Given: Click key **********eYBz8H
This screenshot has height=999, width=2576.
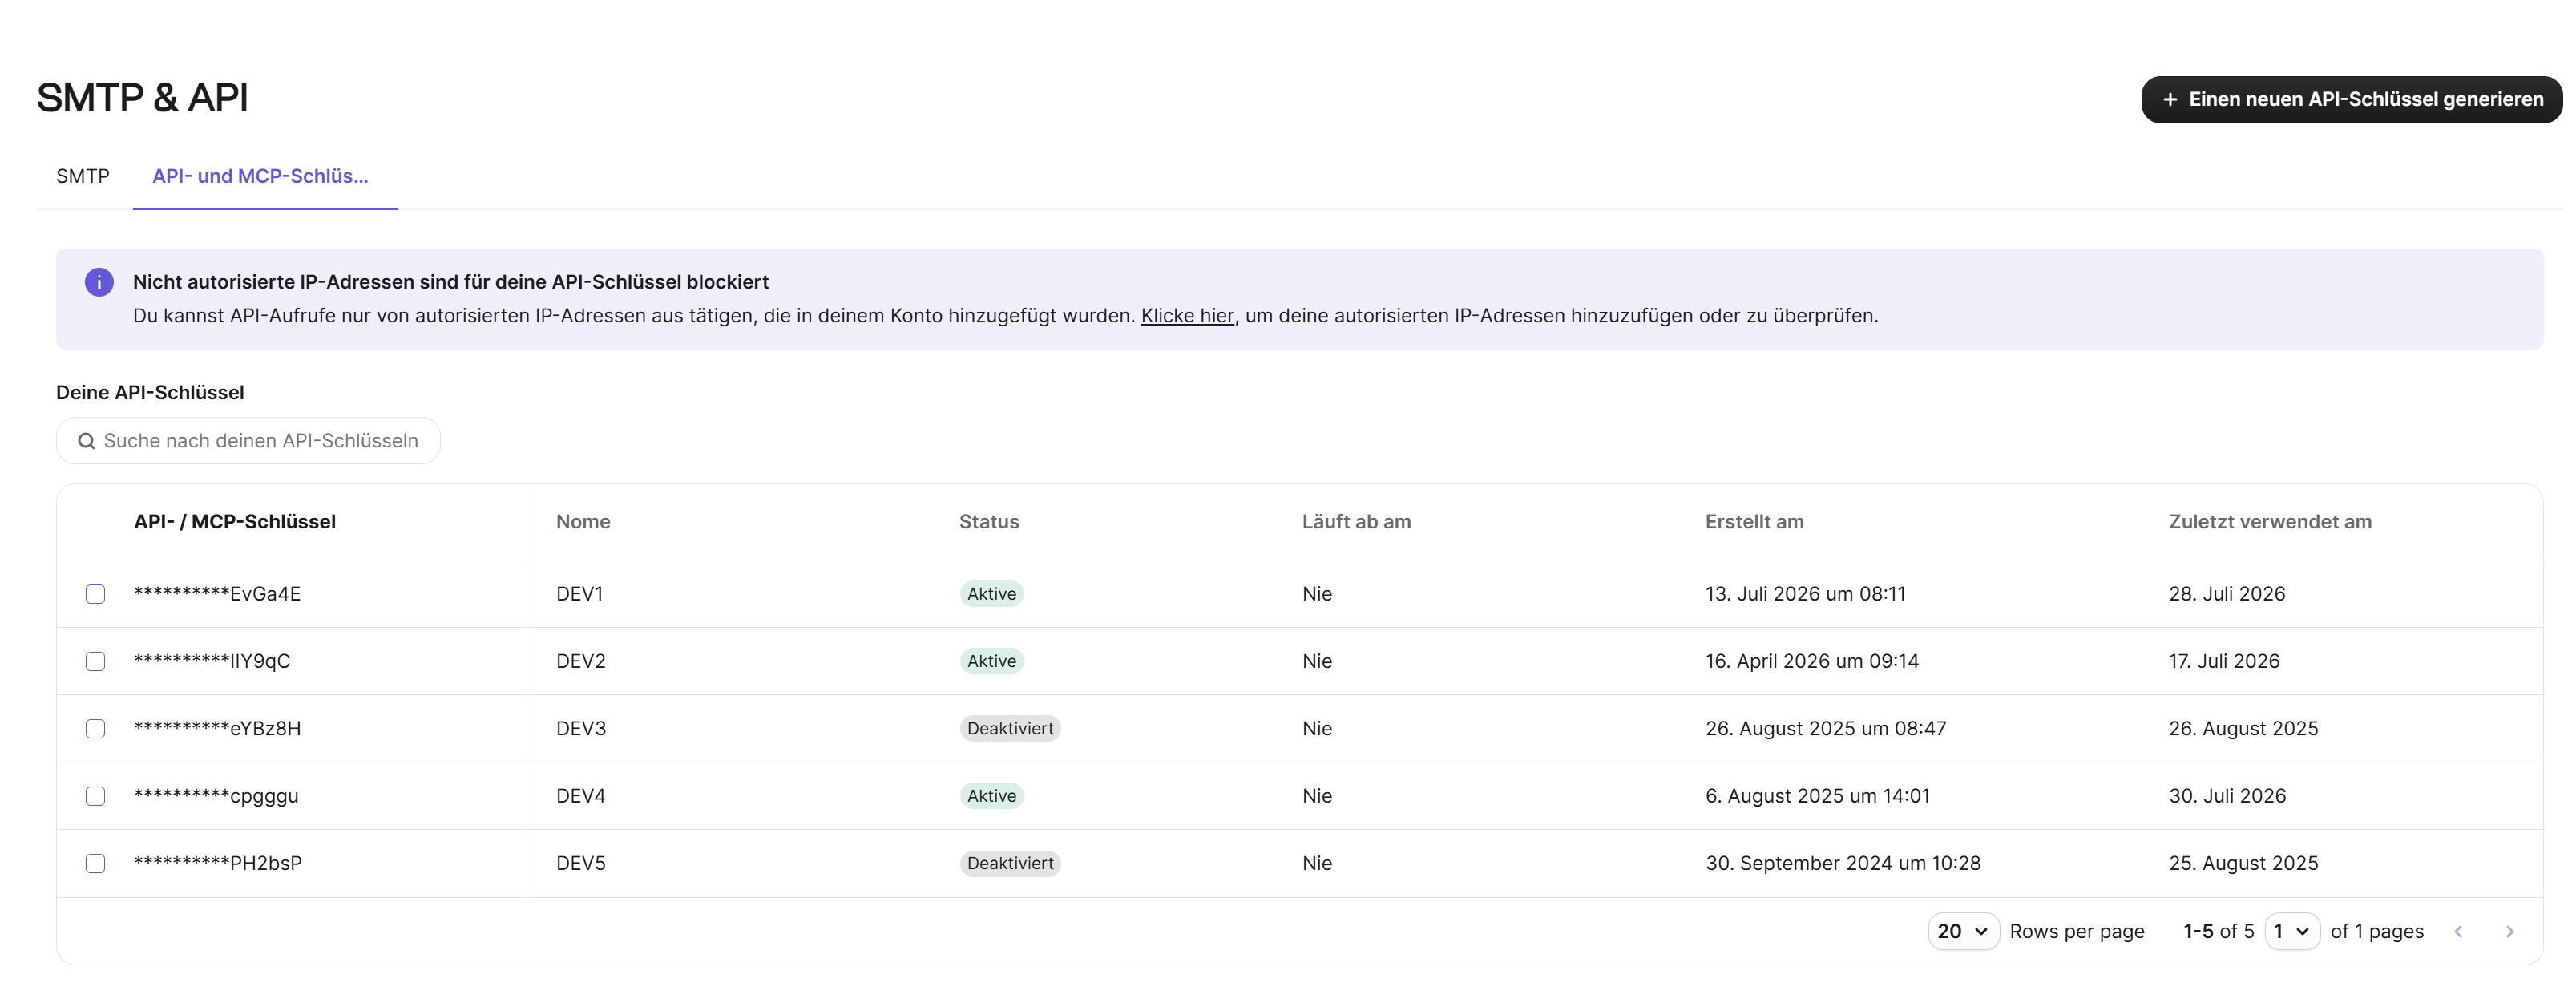Looking at the screenshot, I should pyautogui.click(x=217, y=728).
